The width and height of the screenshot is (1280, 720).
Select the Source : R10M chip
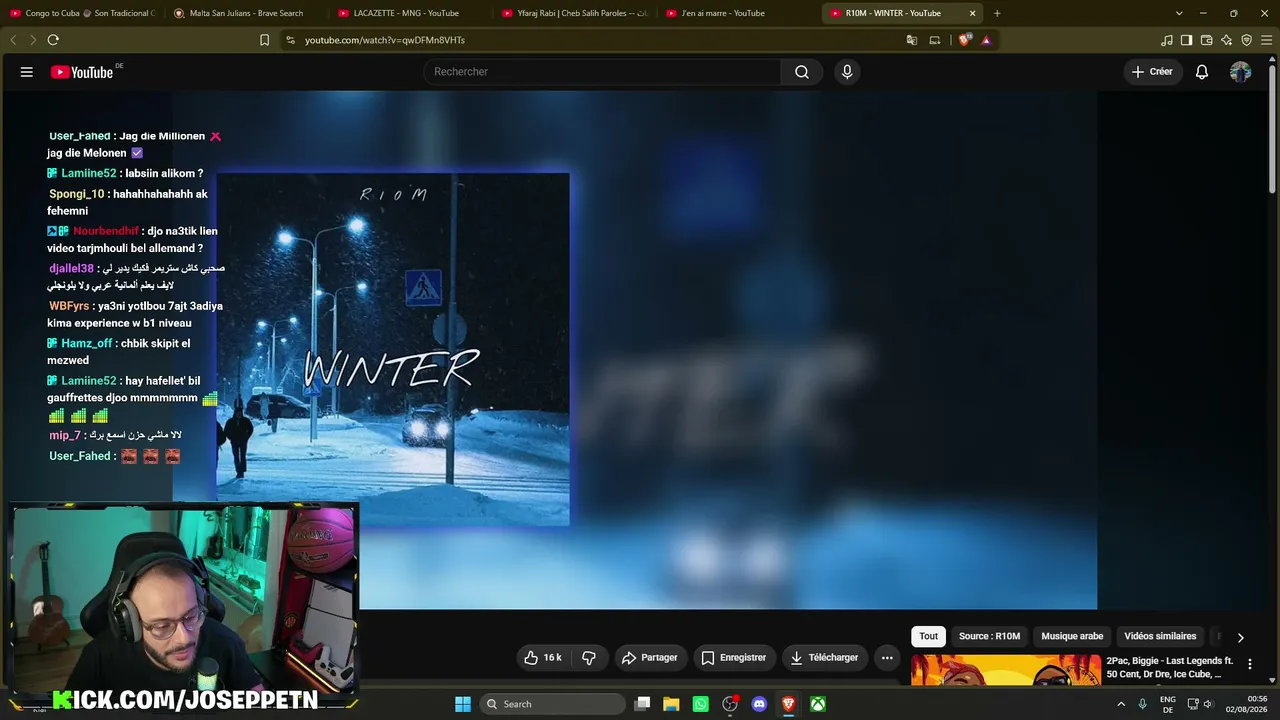coord(990,636)
